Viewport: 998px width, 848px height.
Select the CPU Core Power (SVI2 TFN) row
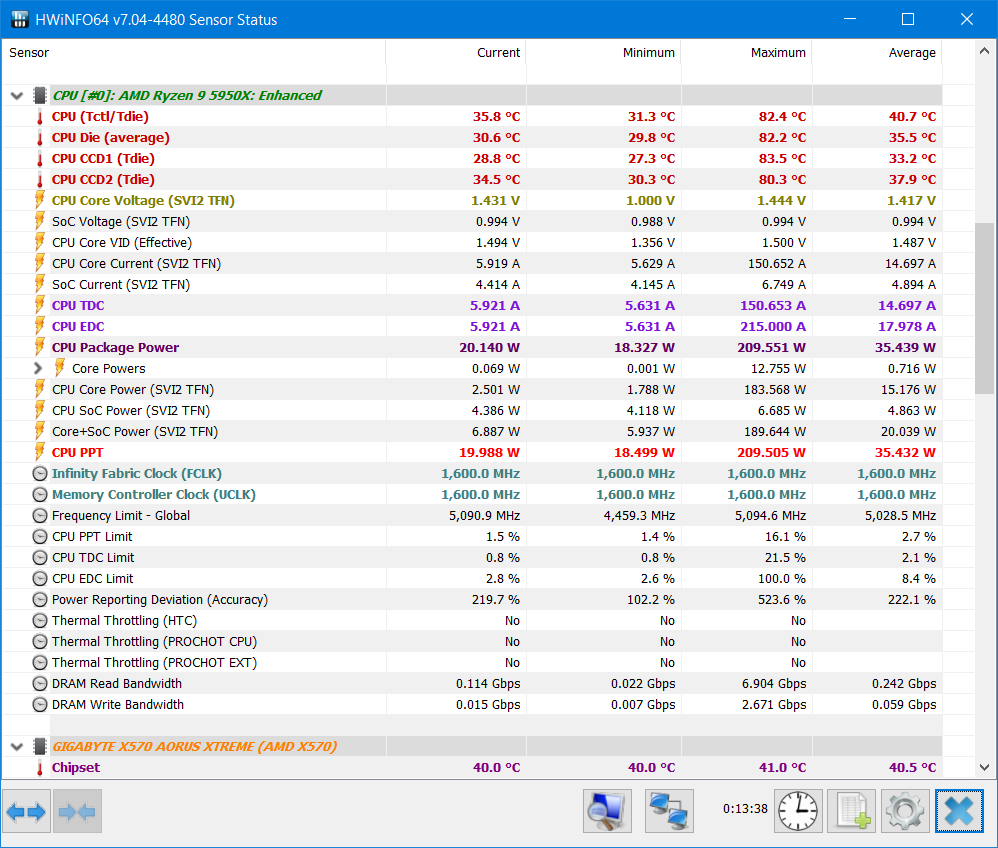472,390
